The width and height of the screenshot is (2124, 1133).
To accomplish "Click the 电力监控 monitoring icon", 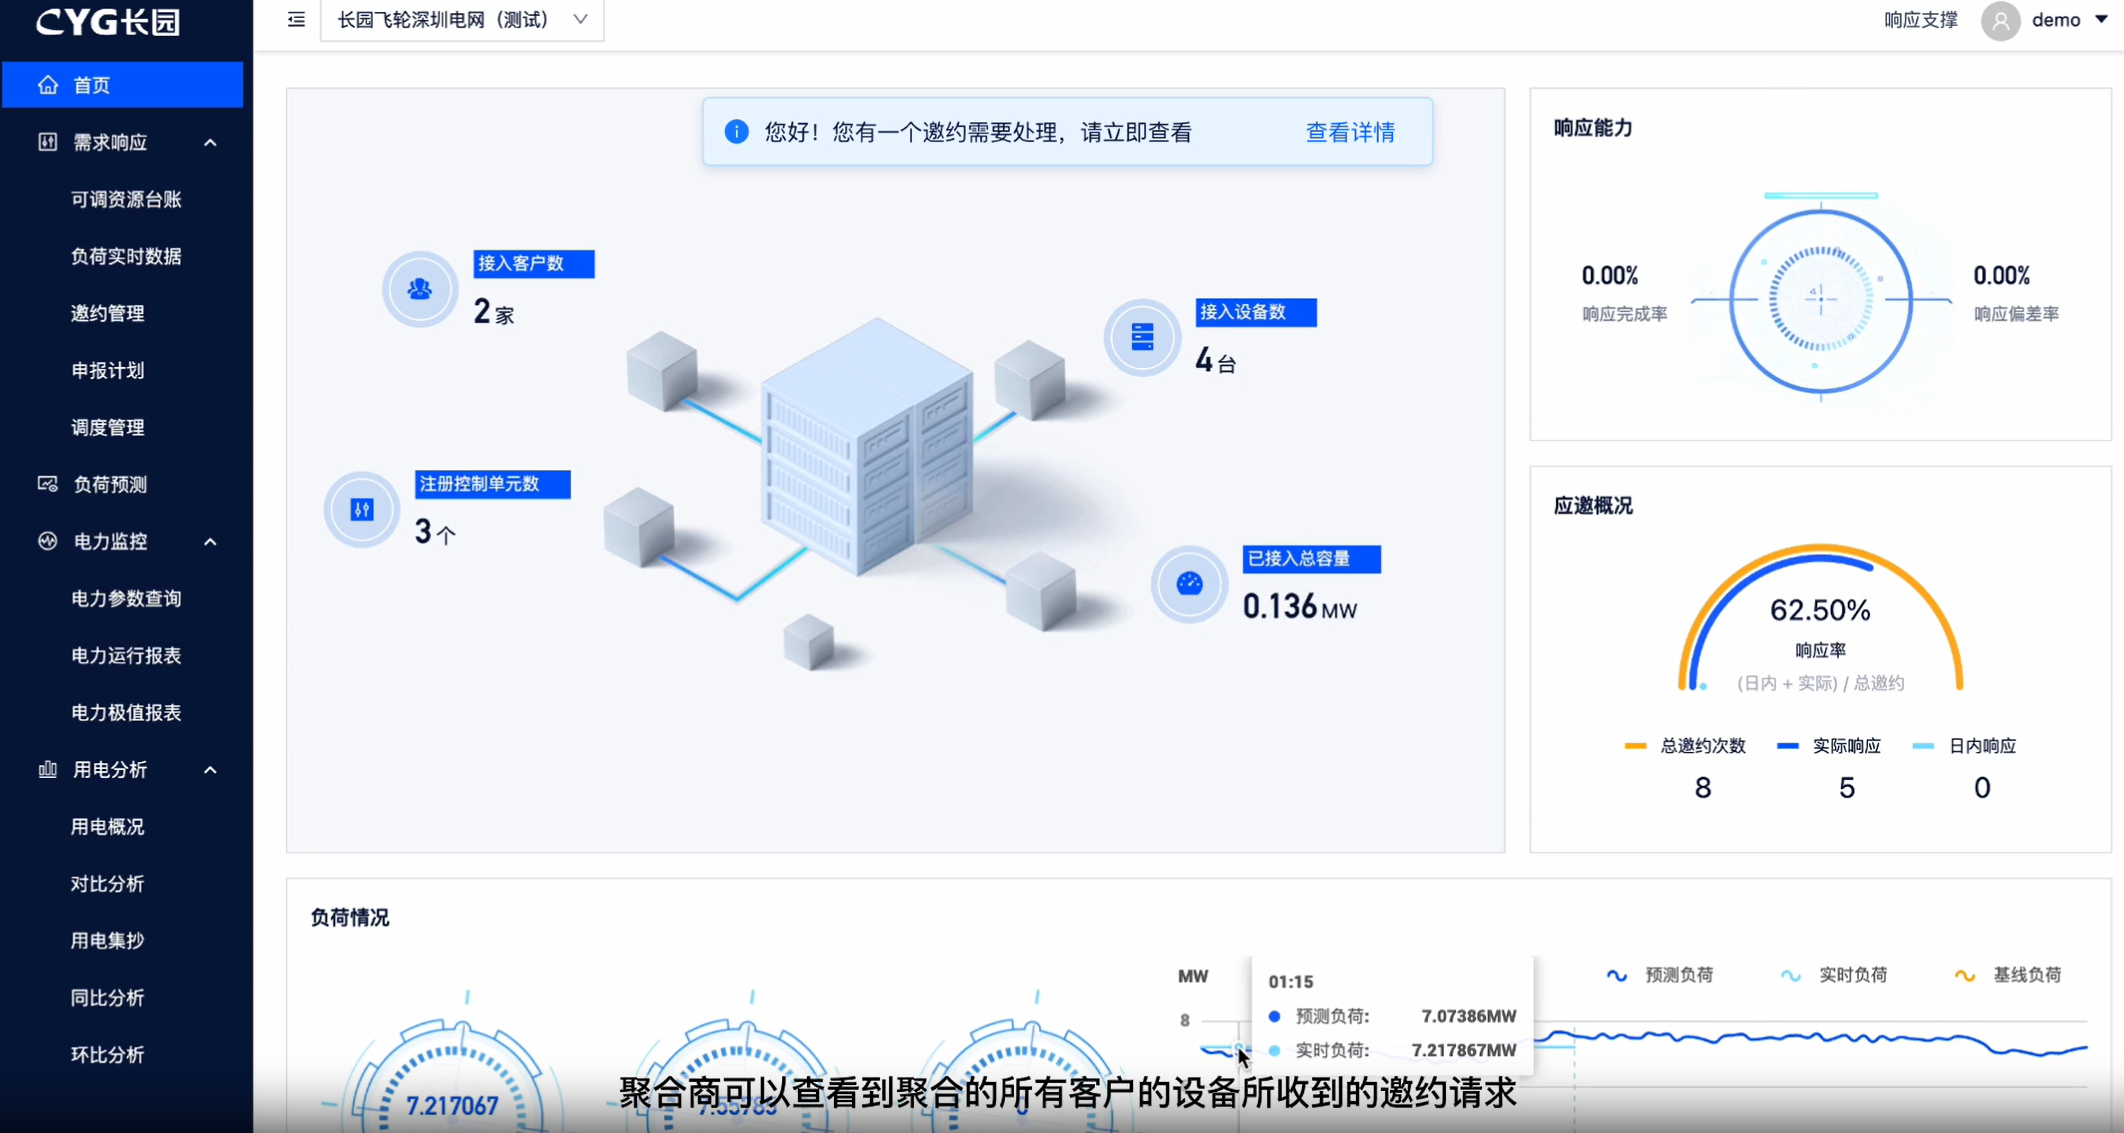I will (x=47, y=541).
